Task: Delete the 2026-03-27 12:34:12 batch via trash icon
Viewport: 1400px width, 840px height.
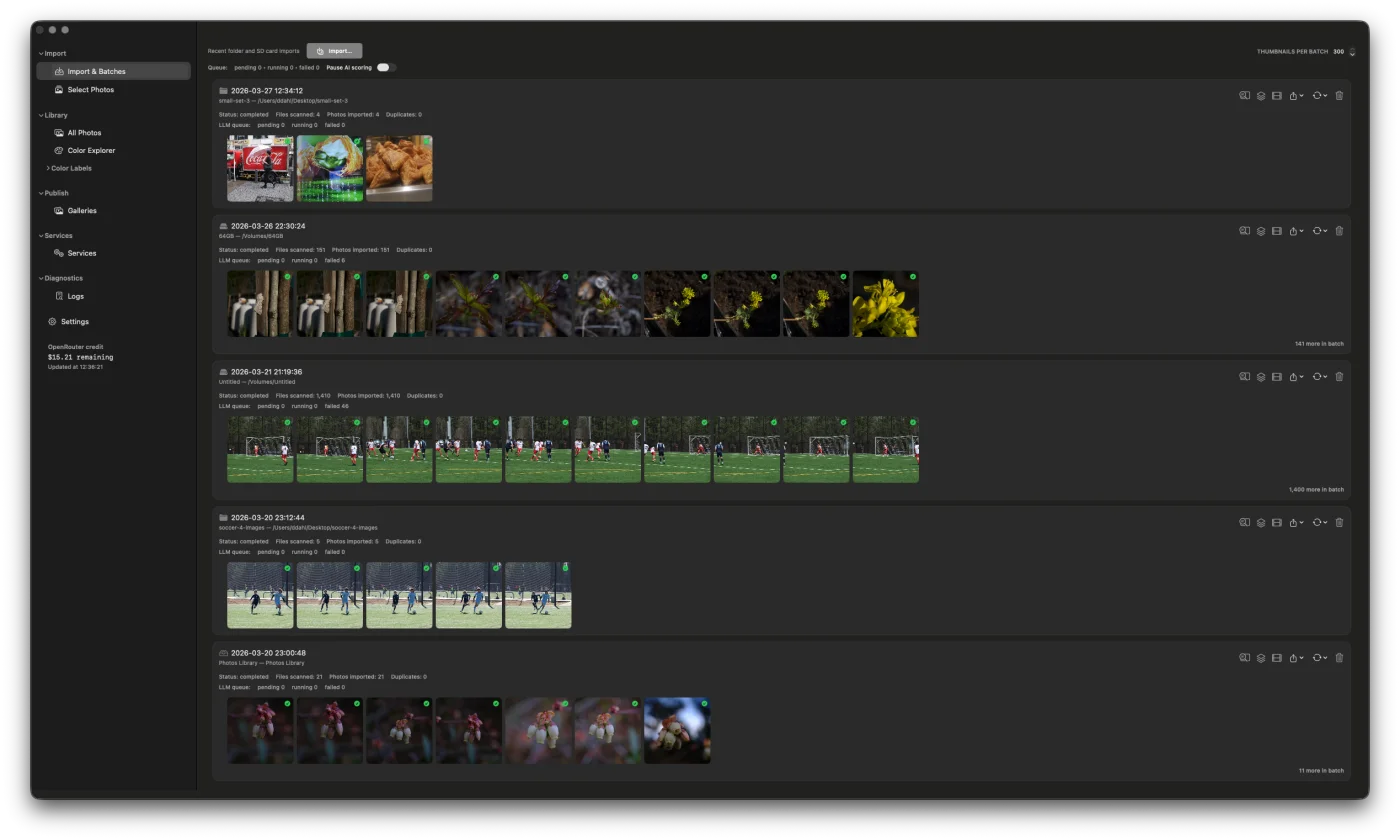Action: (x=1339, y=96)
